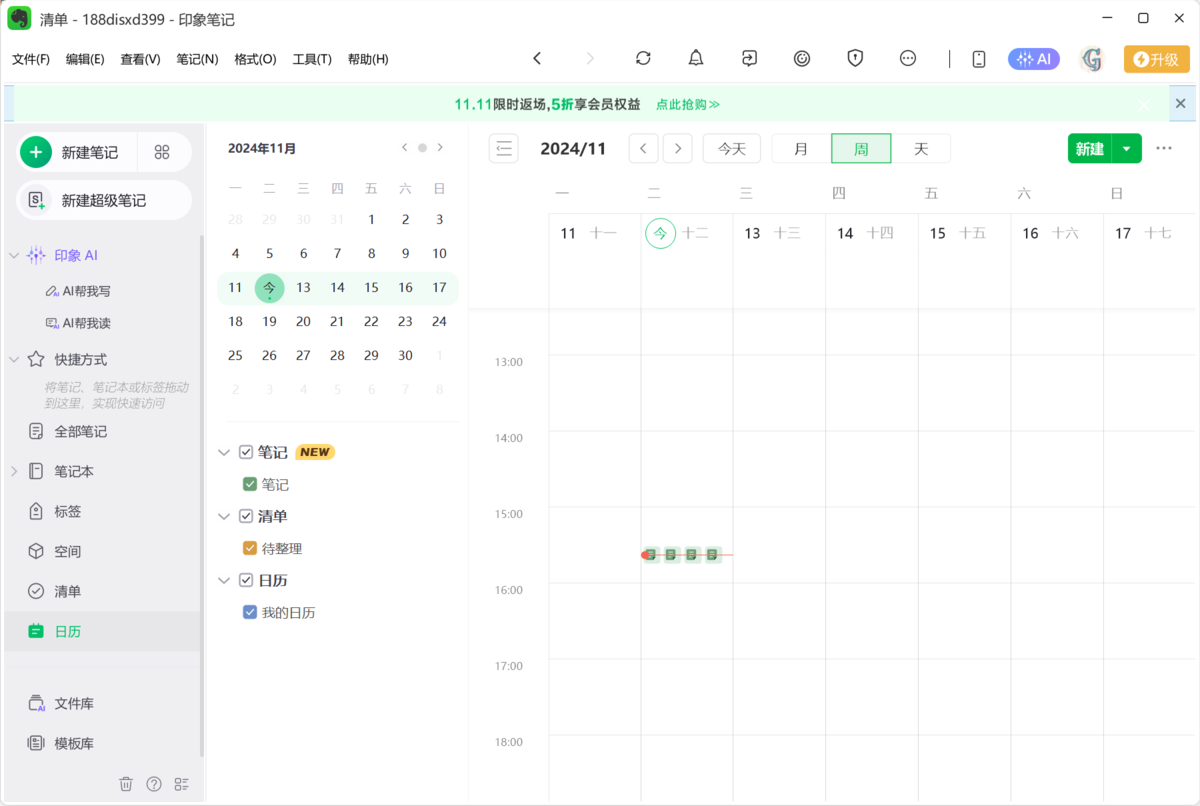The width and height of the screenshot is (1200, 806).
Task: Go to previous week in calendar
Action: coord(643,149)
